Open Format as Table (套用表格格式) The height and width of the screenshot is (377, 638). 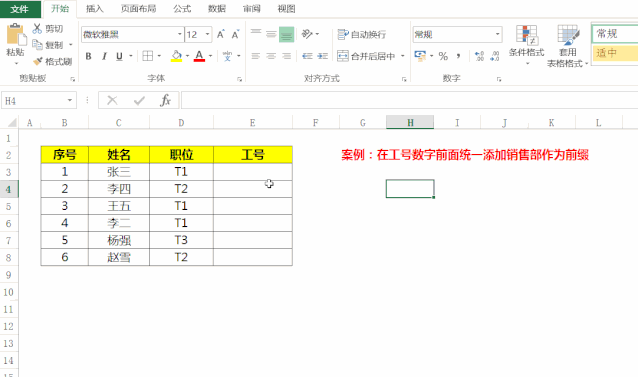tap(568, 46)
